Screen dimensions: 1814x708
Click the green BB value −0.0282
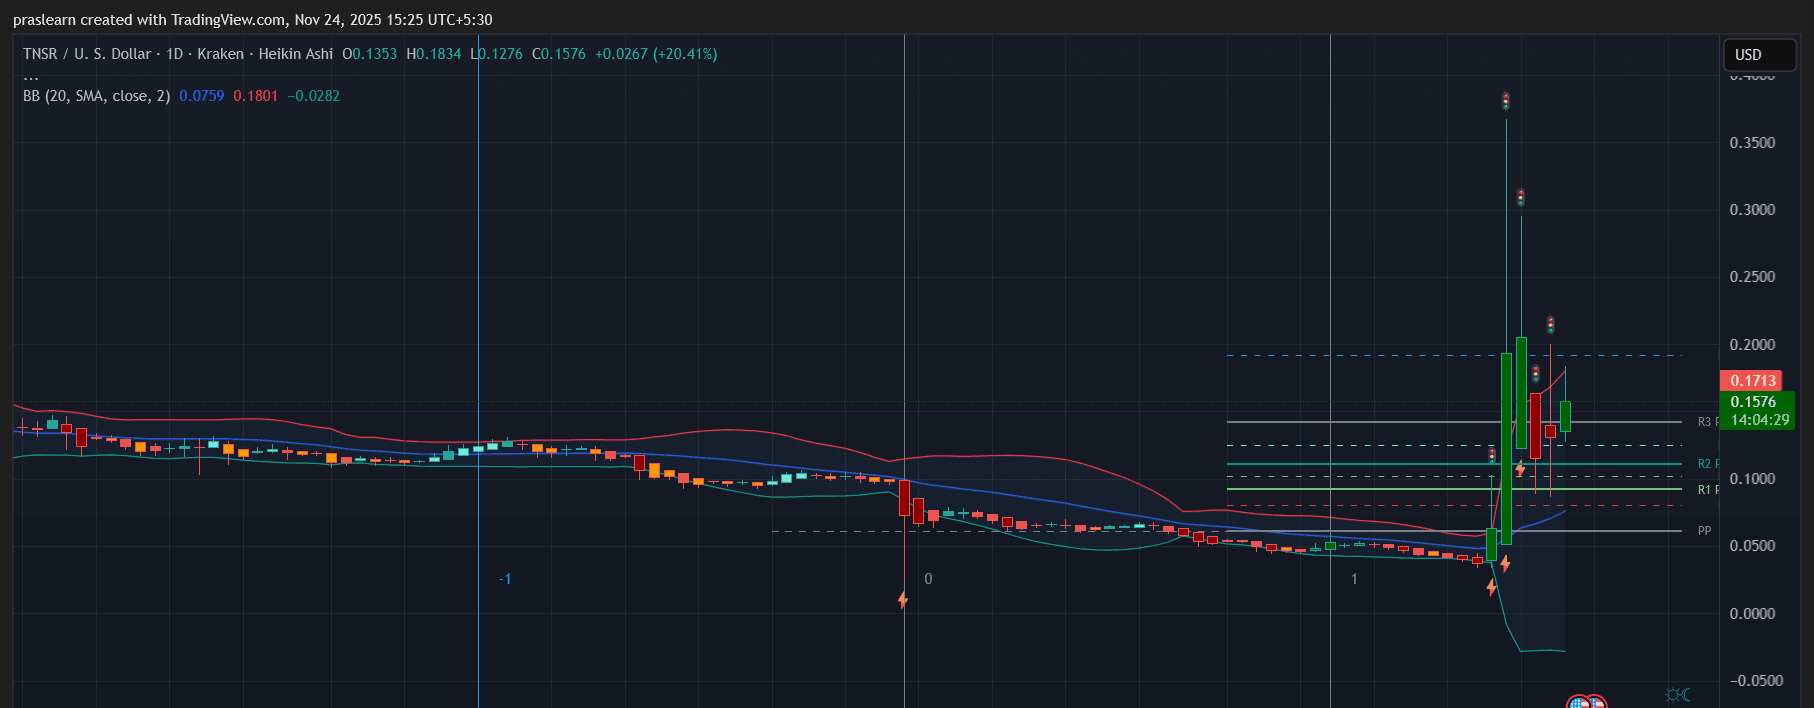pos(313,96)
